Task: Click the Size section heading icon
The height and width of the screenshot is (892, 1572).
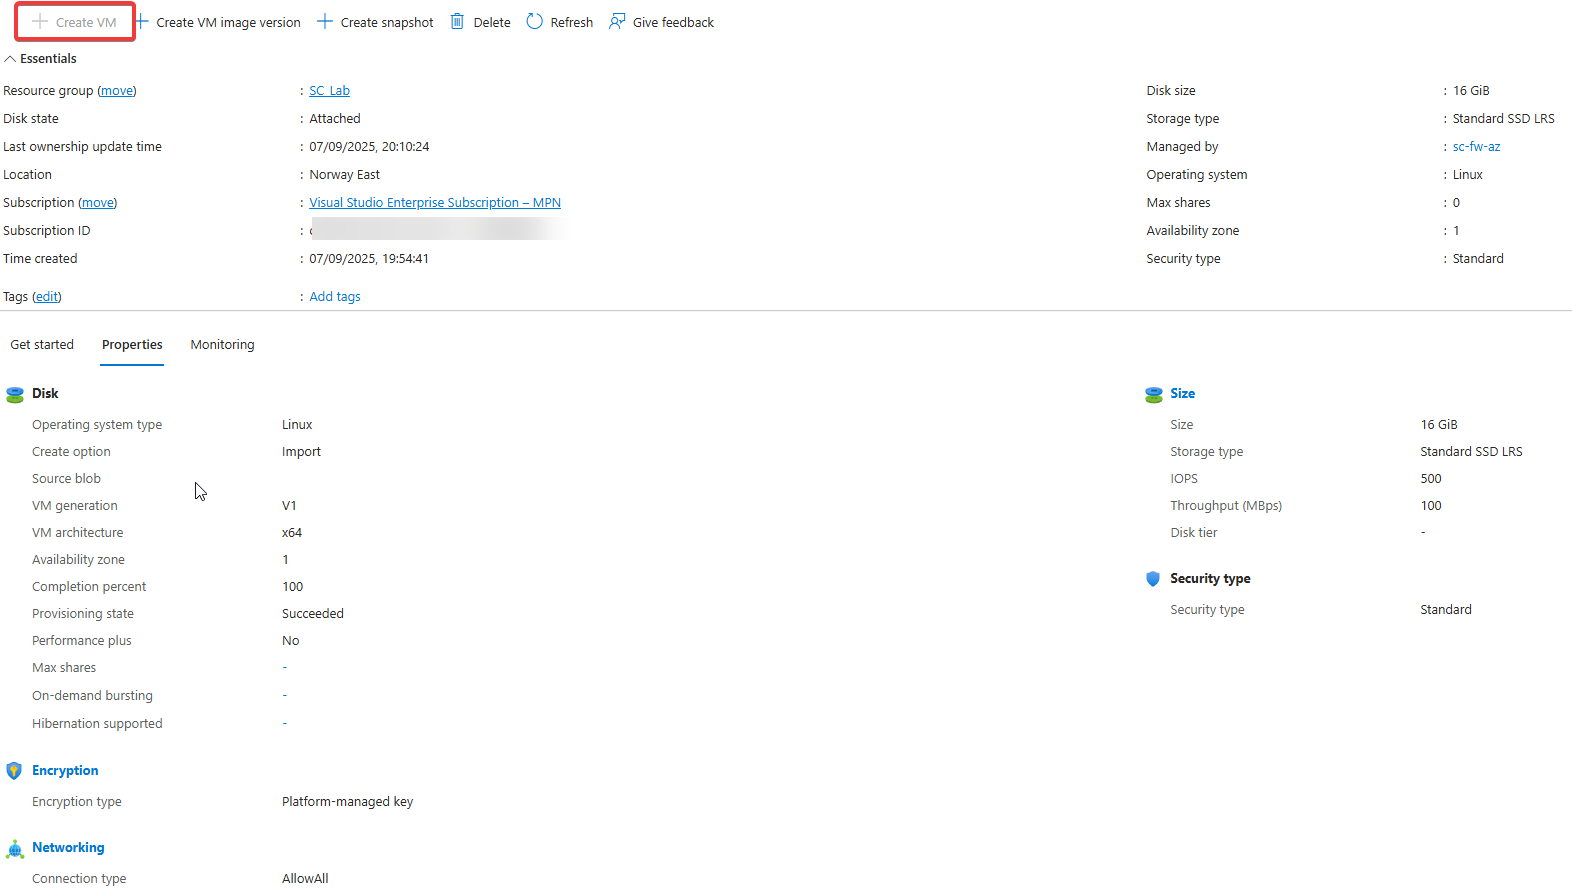Action: pyautogui.click(x=1154, y=395)
